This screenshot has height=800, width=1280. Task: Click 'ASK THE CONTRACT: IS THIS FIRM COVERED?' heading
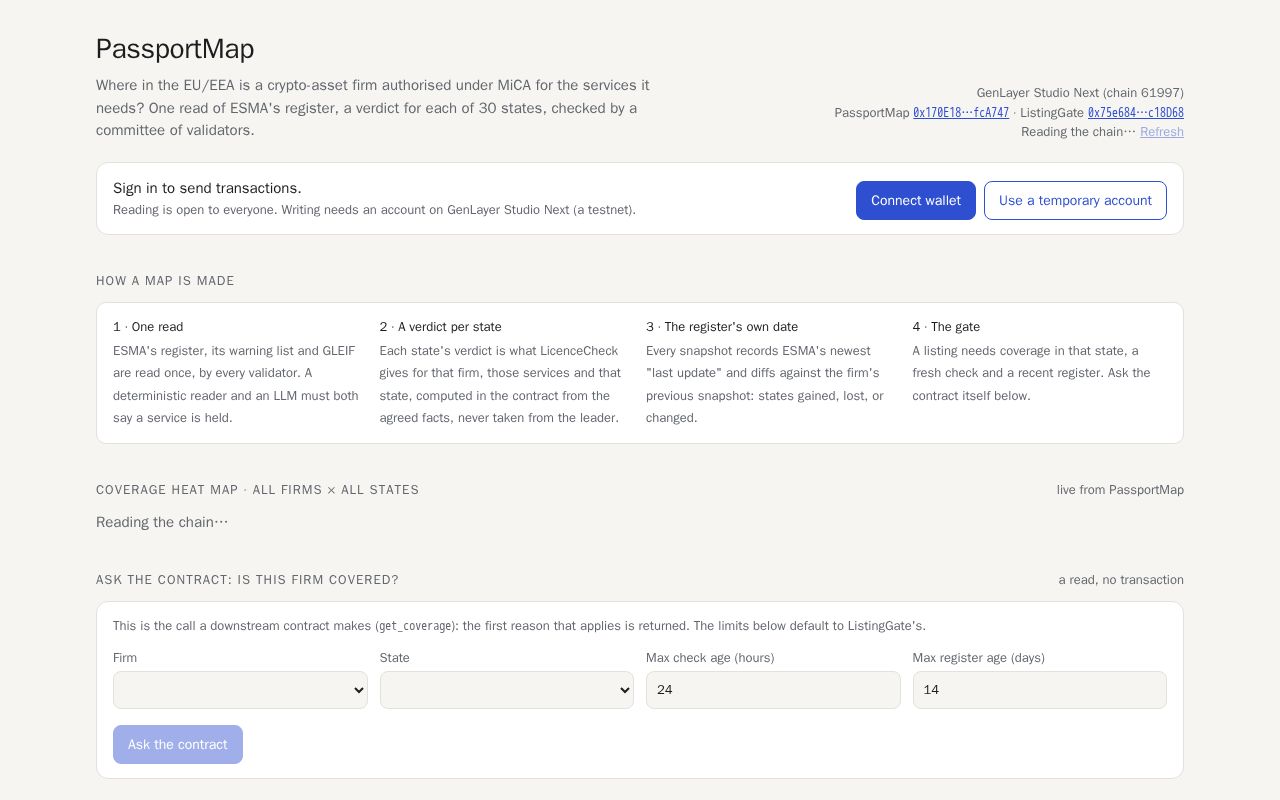click(247, 580)
